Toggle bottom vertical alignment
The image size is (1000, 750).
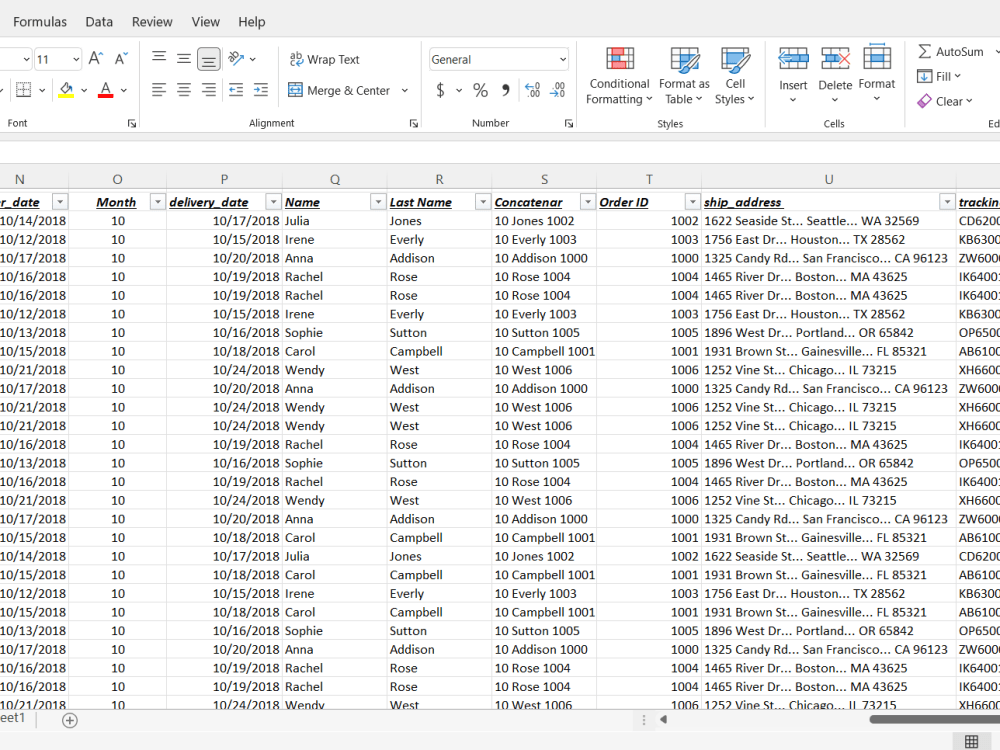coord(209,59)
